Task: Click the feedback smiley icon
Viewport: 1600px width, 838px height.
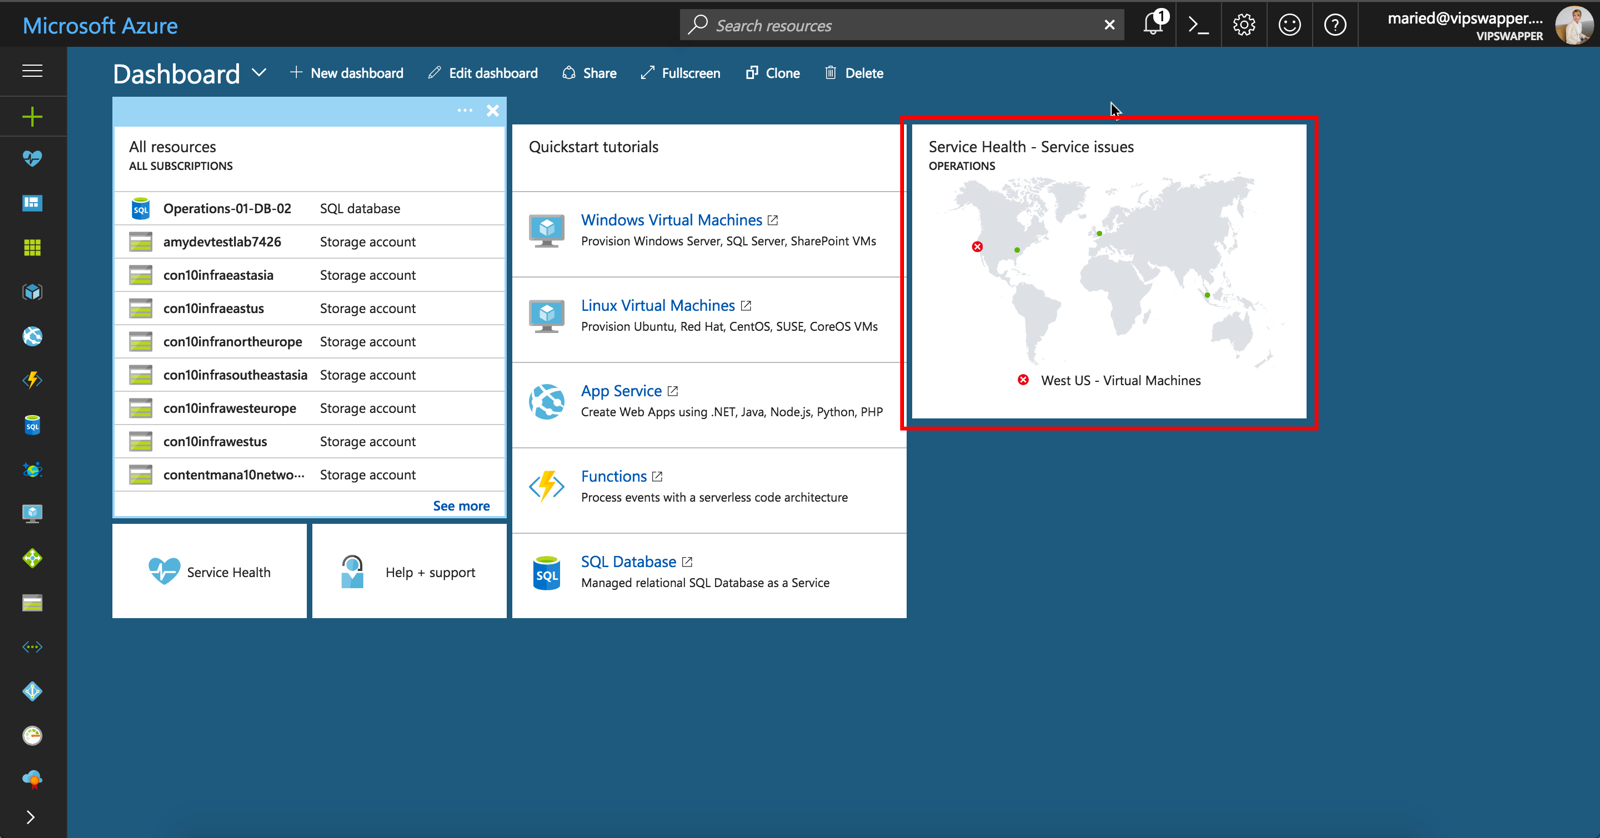Action: tap(1289, 25)
